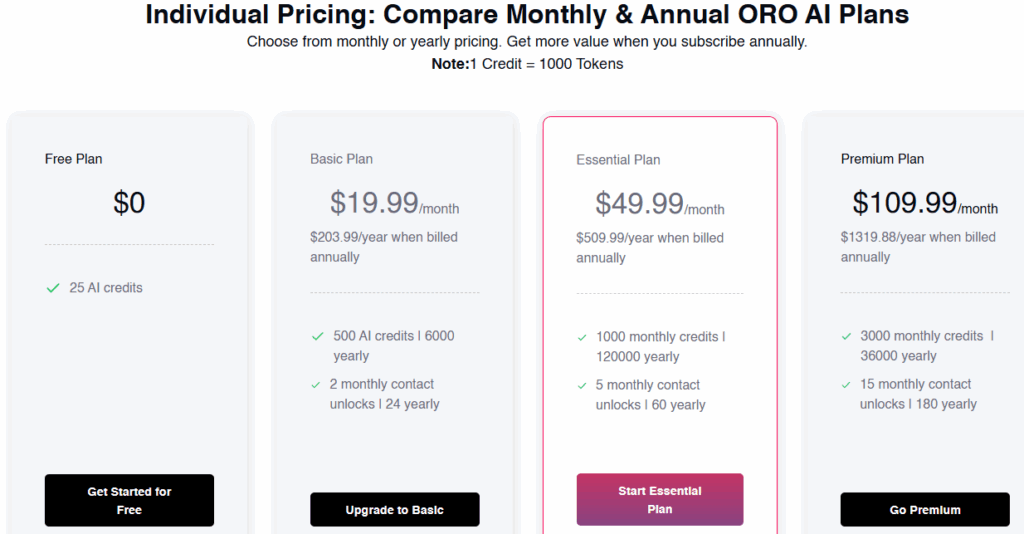Screen dimensions: 1024x534
Task: Click the checkmark next to 3000 monthly credits
Action: [847, 336]
